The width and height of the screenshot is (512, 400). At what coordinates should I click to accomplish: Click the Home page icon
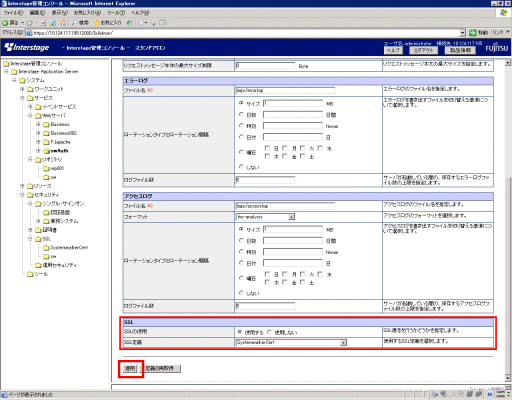63,23
